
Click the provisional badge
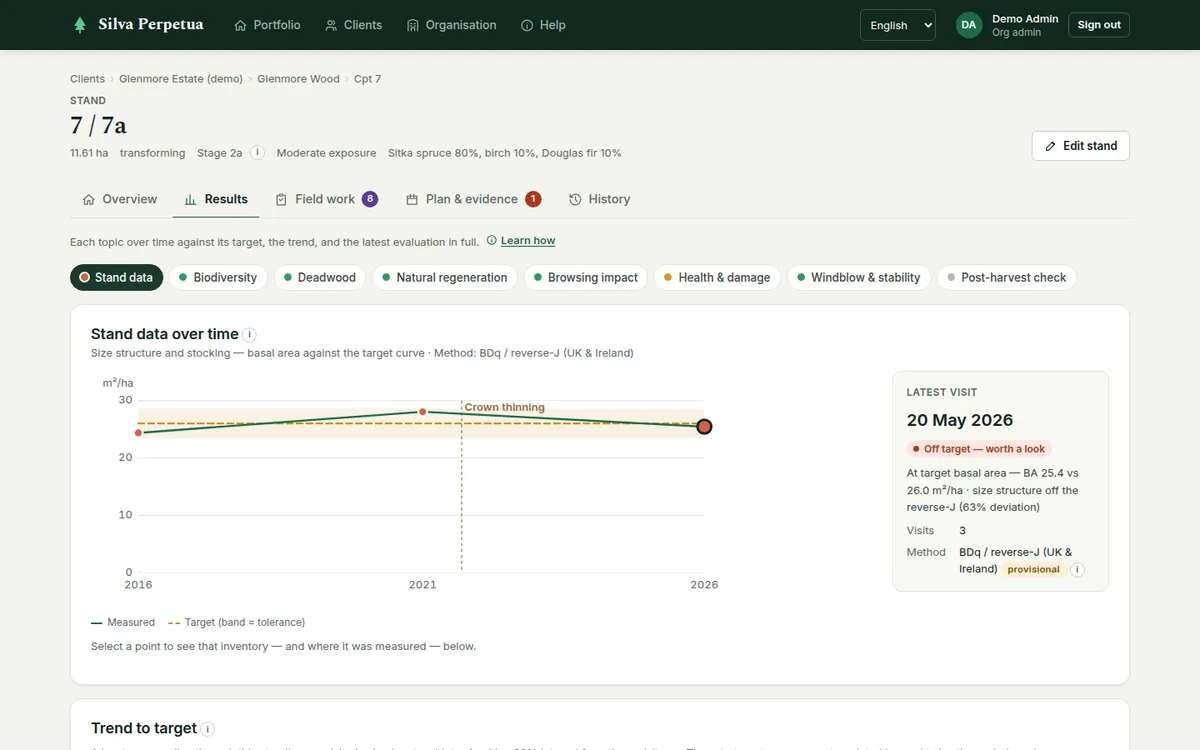pos(1033,569)
